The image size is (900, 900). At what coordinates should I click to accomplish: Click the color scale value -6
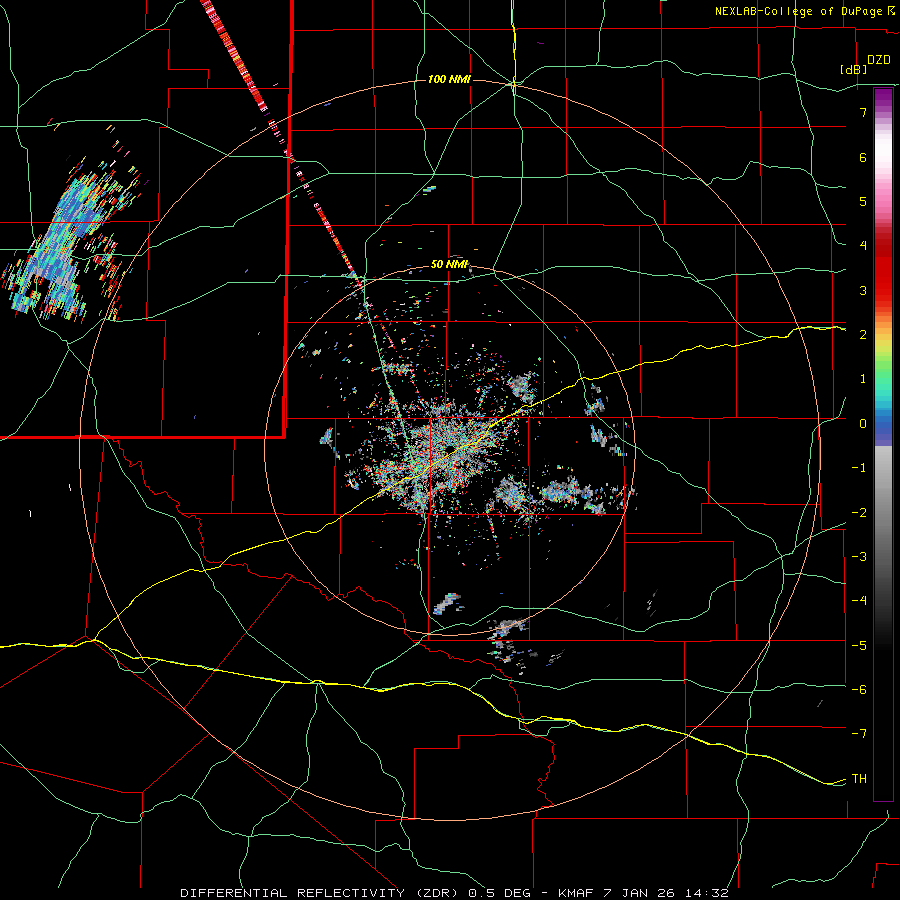click(x=859, y=690)
